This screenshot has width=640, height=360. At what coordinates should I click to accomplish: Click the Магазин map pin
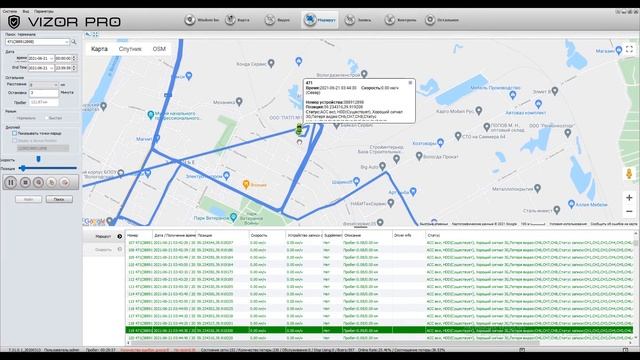coord(619,50)
